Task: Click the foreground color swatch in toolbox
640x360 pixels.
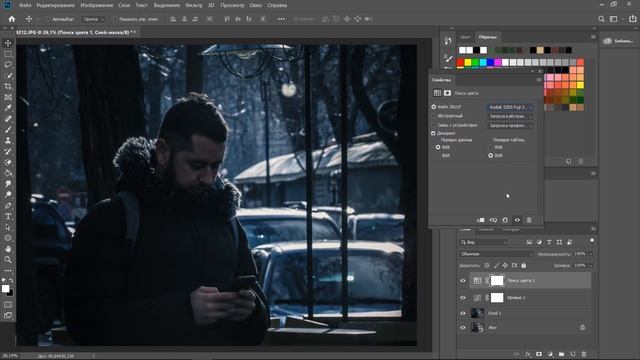Action: pyautogui.click(x=6, y=289)
